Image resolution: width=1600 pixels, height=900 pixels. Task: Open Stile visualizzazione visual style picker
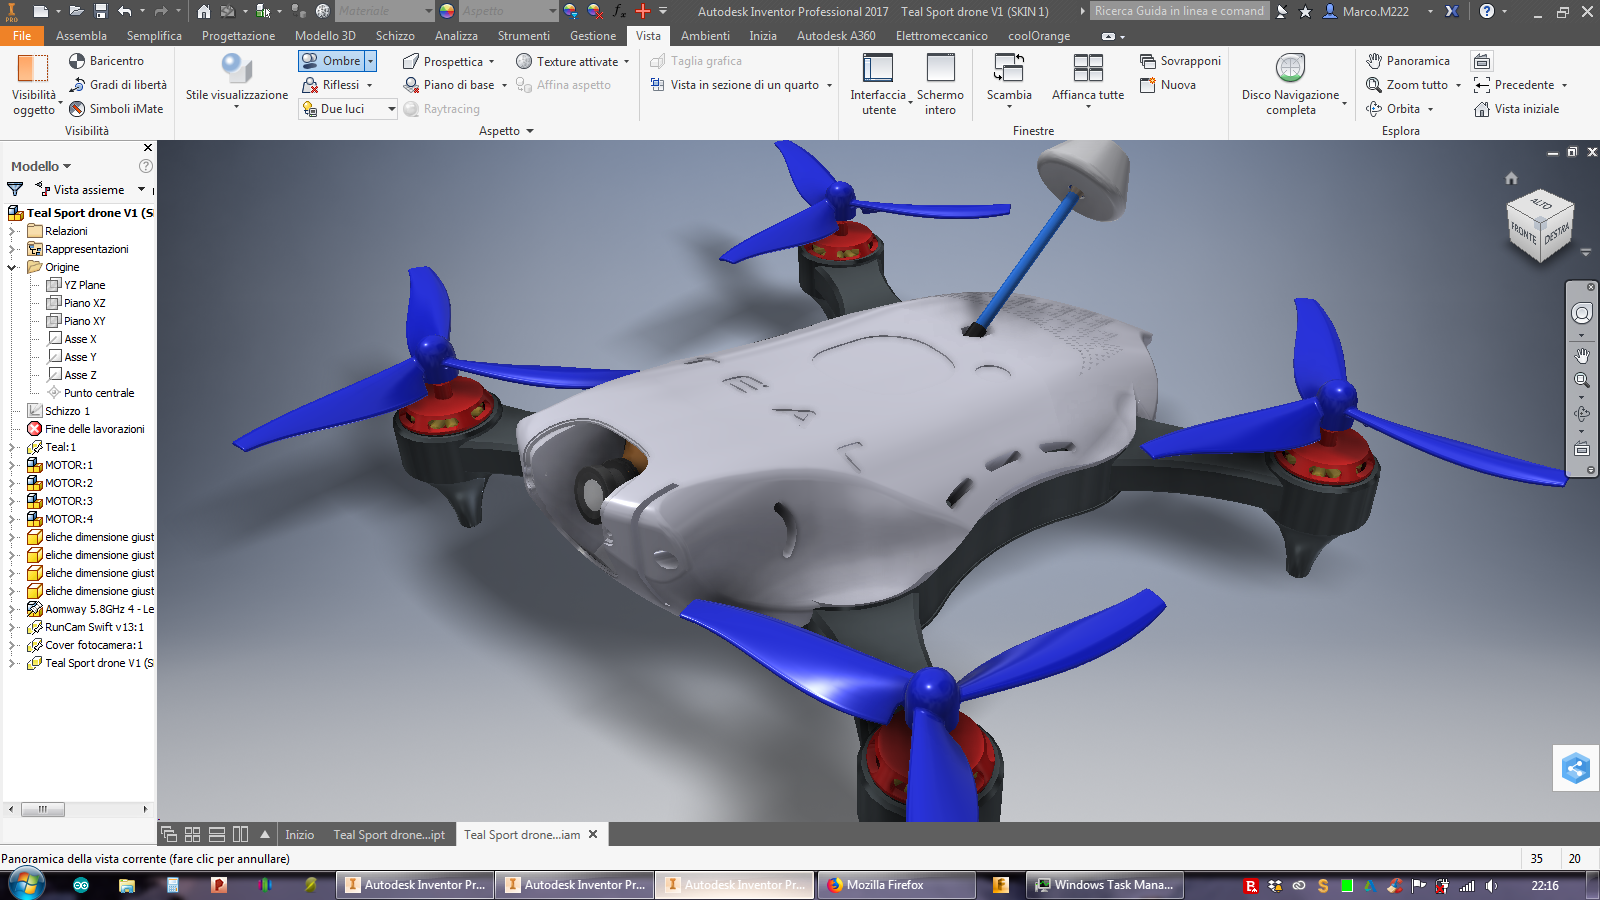click(237, 80)
